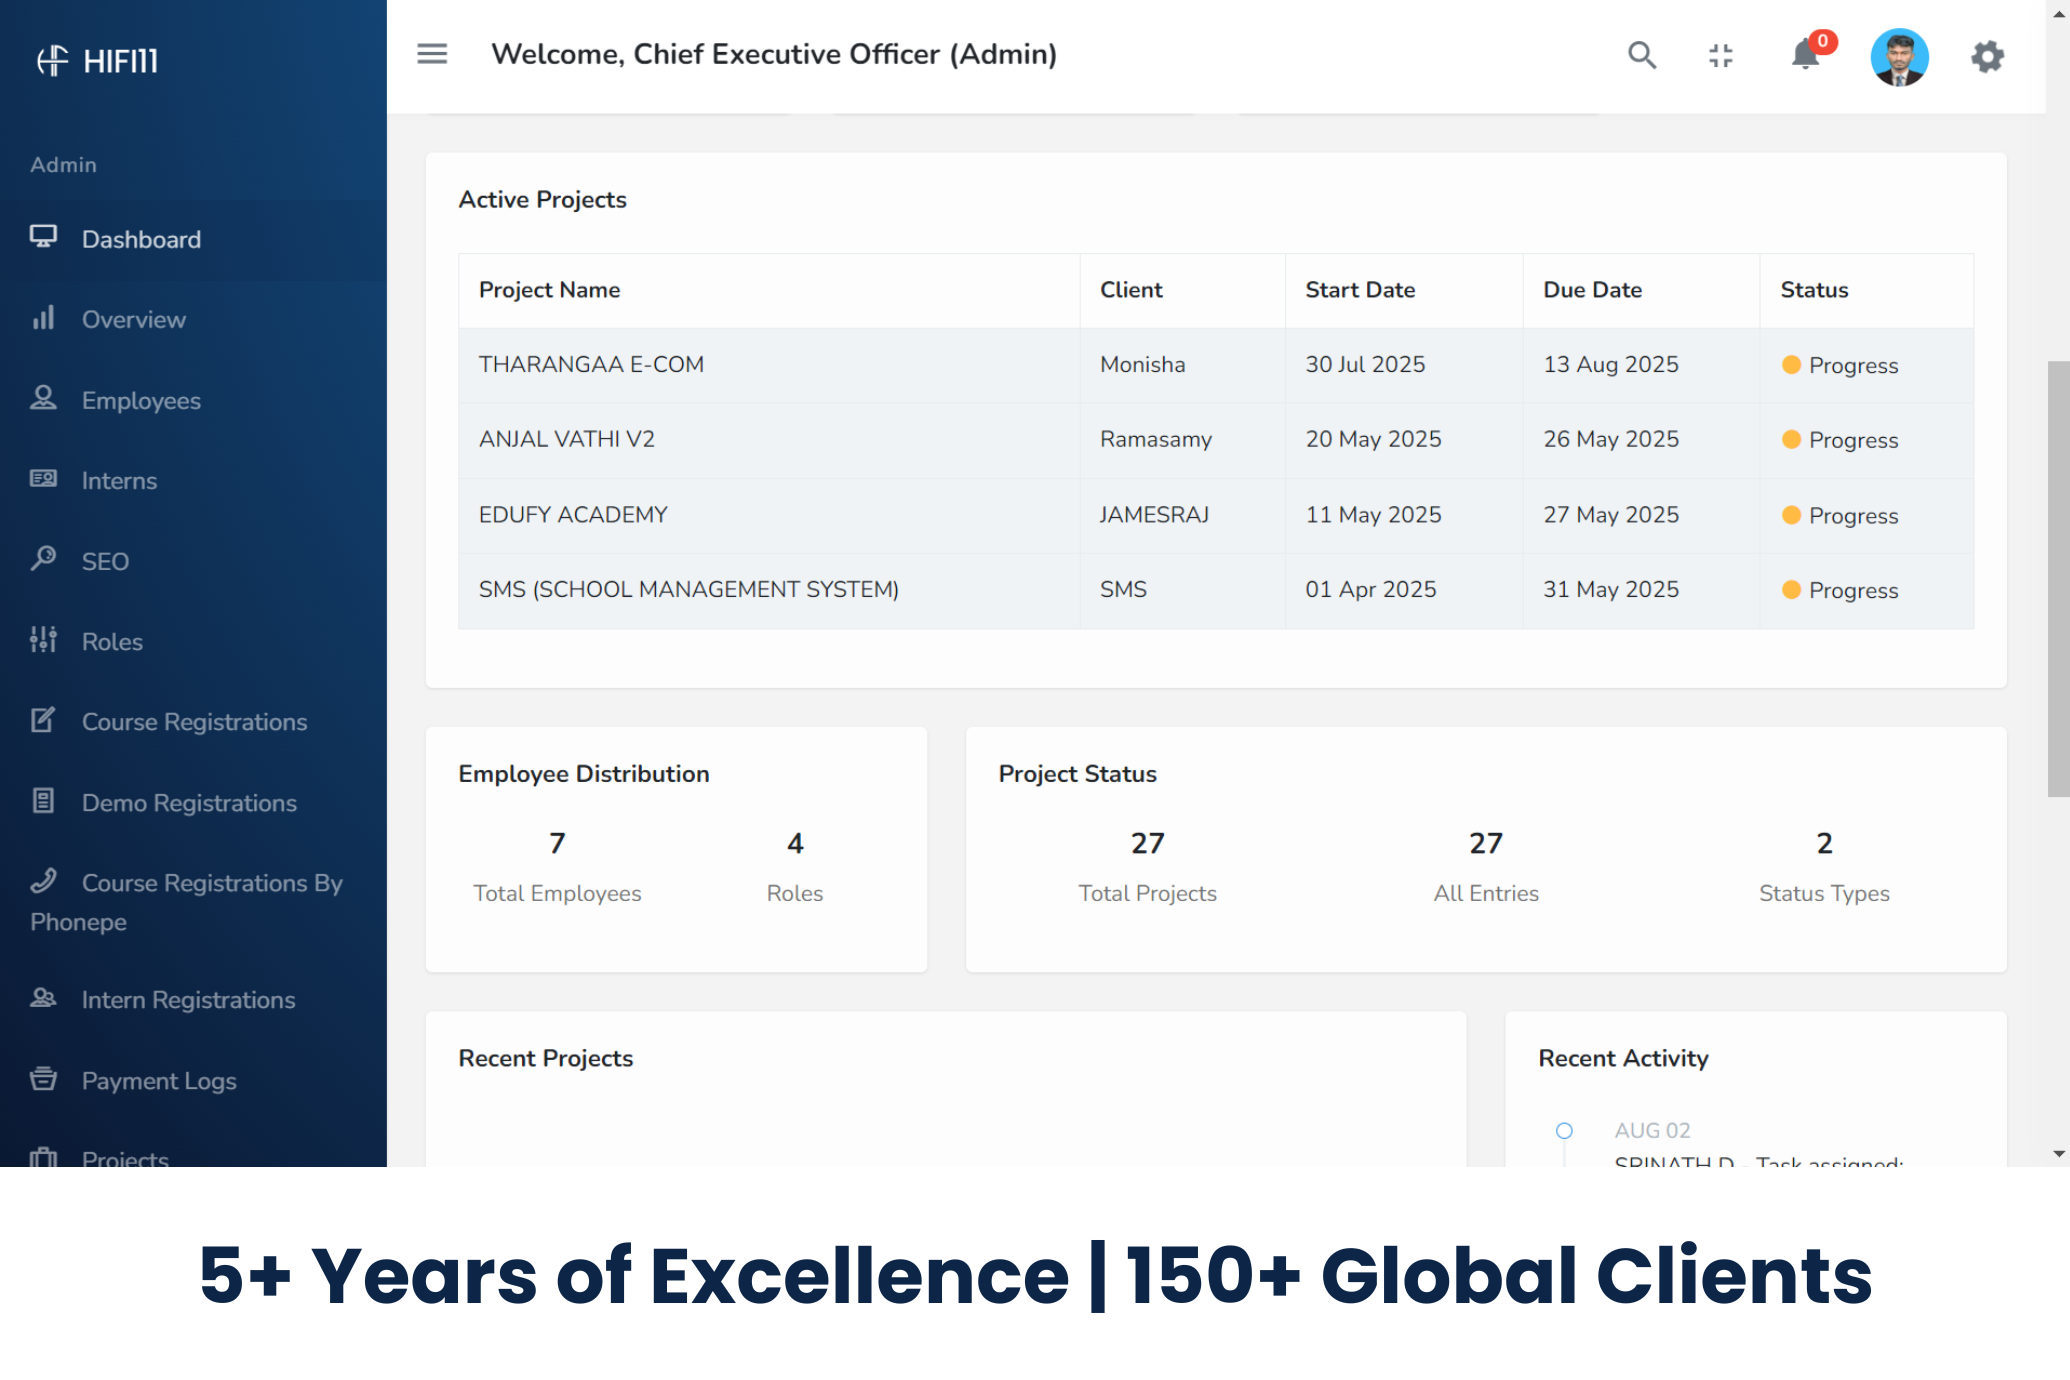Open the Dashboard sidebar item
The height and width of the screenshot is (1380, 2070).
point(141,240)
